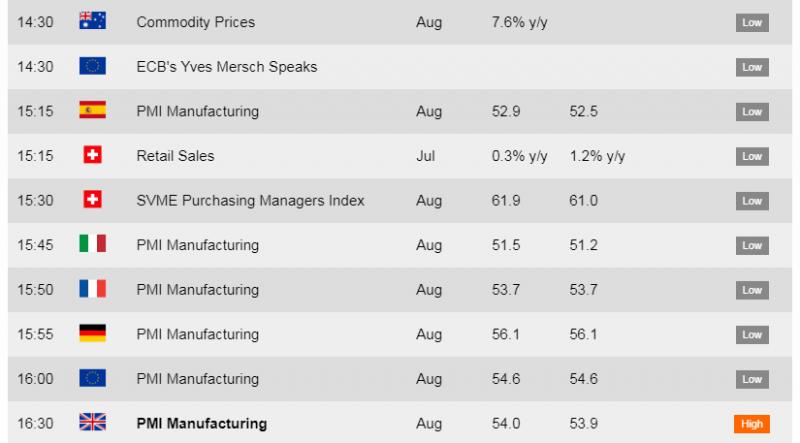Screen dimensions: 800x443
Task: Select the EU flag beside ECB's Yves Mersch Speaks
Action: [x=92, y=66]
